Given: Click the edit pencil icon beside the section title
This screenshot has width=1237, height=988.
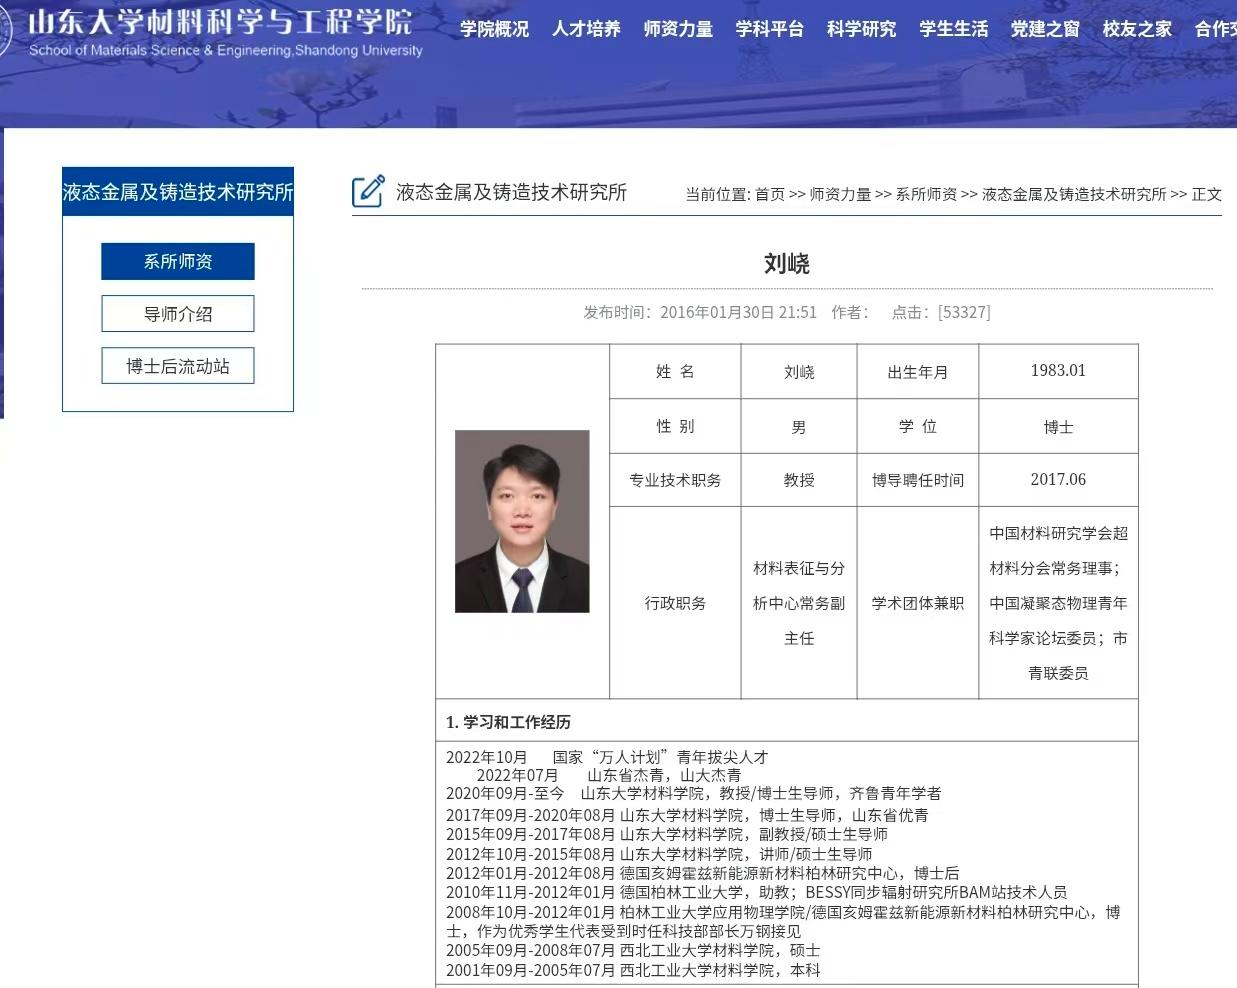Looking at the screenshot, I should pyautogui.click(x=368, y=191).
